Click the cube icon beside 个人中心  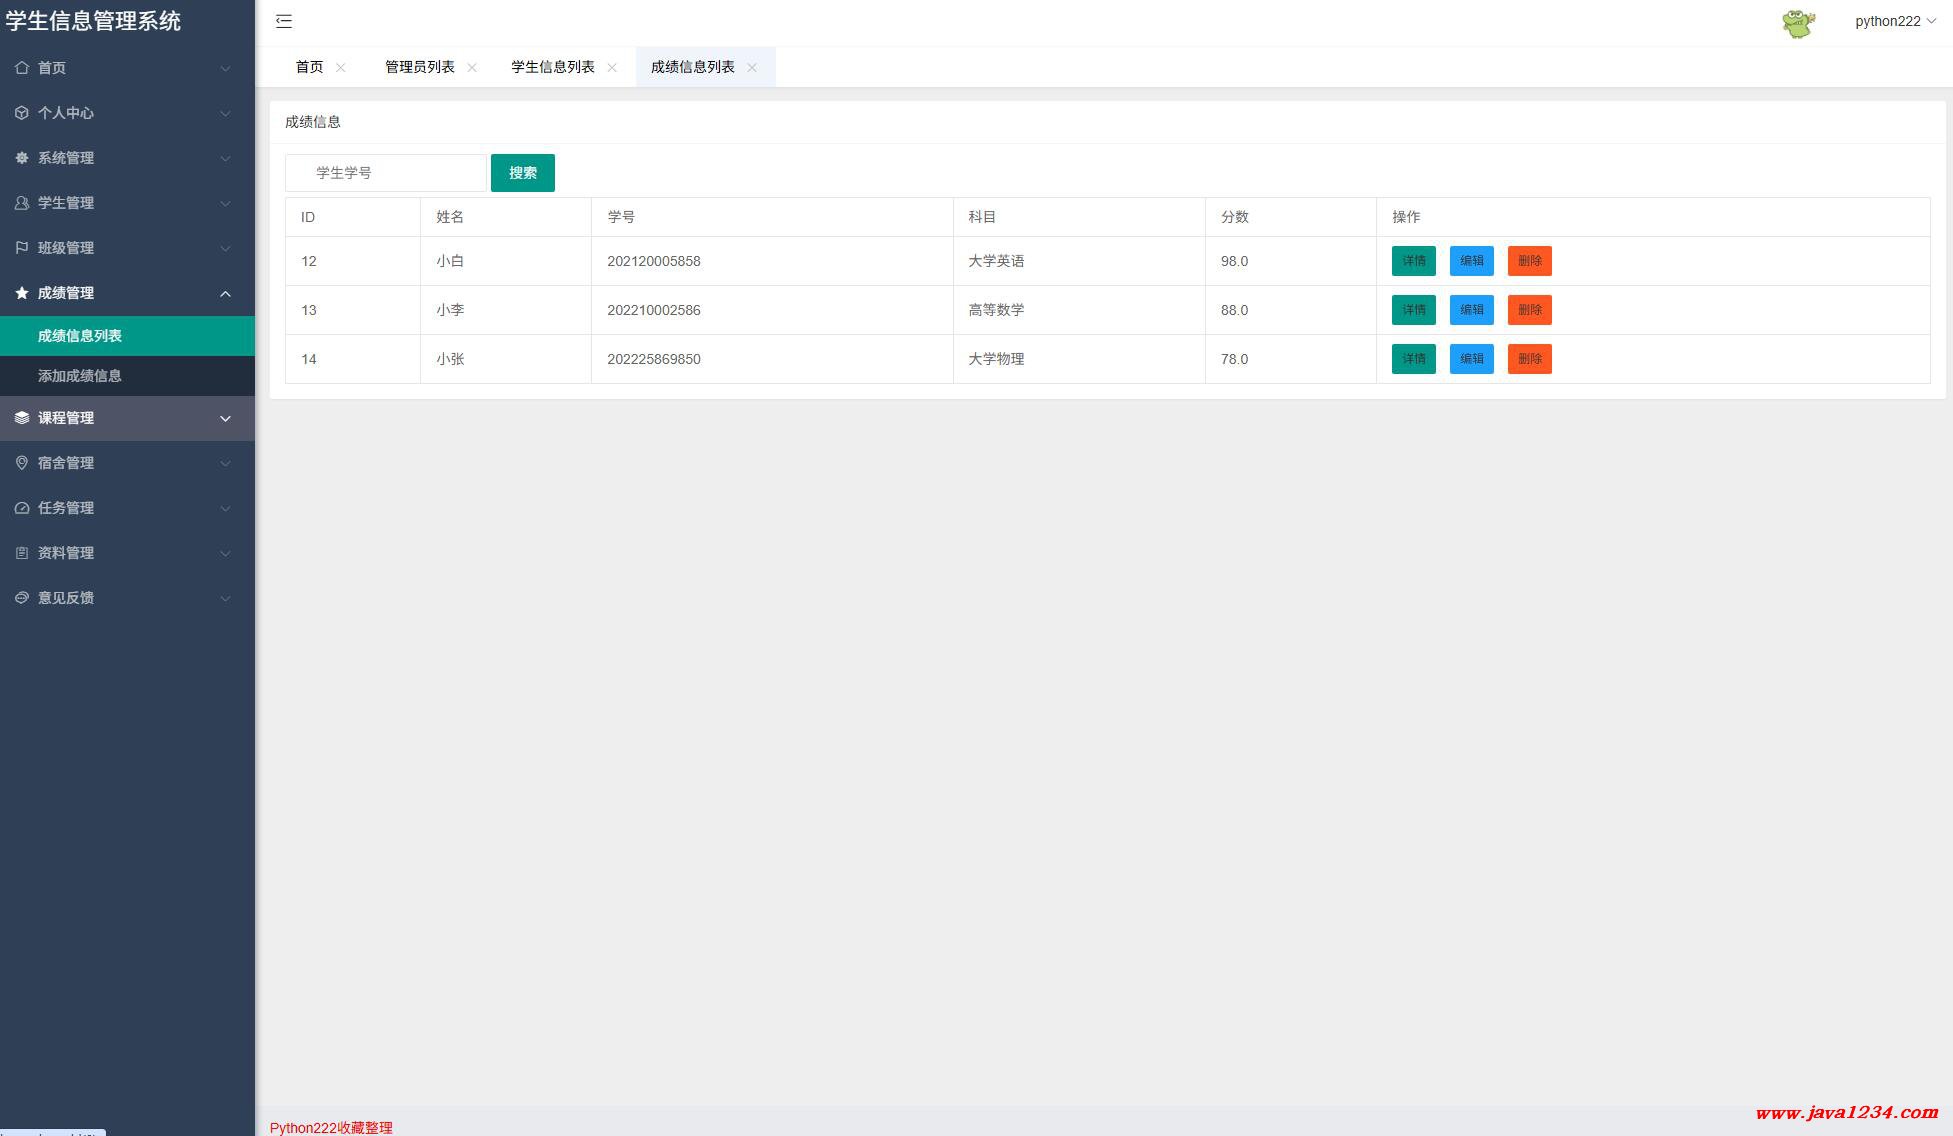pyautogui.click(x=22, y=113)
